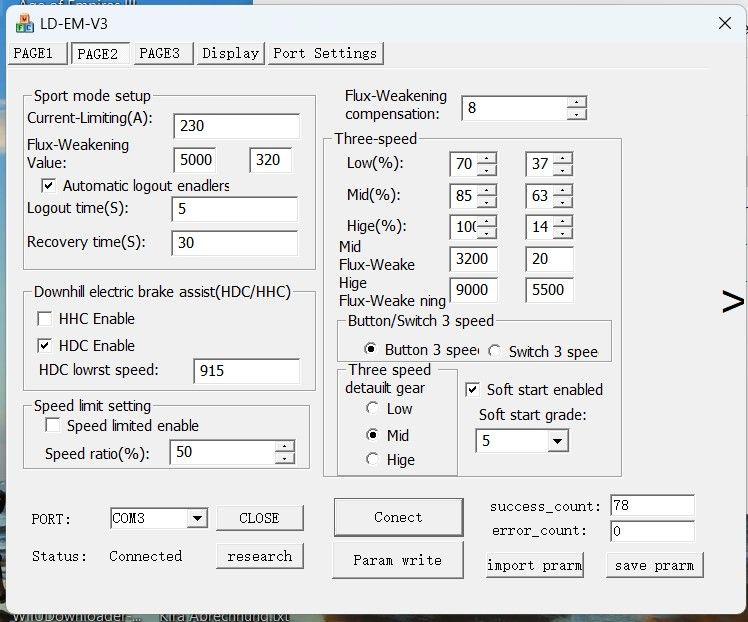Click the save prarm button
Viewport: 748px width, 622px height.
(654, 565)
